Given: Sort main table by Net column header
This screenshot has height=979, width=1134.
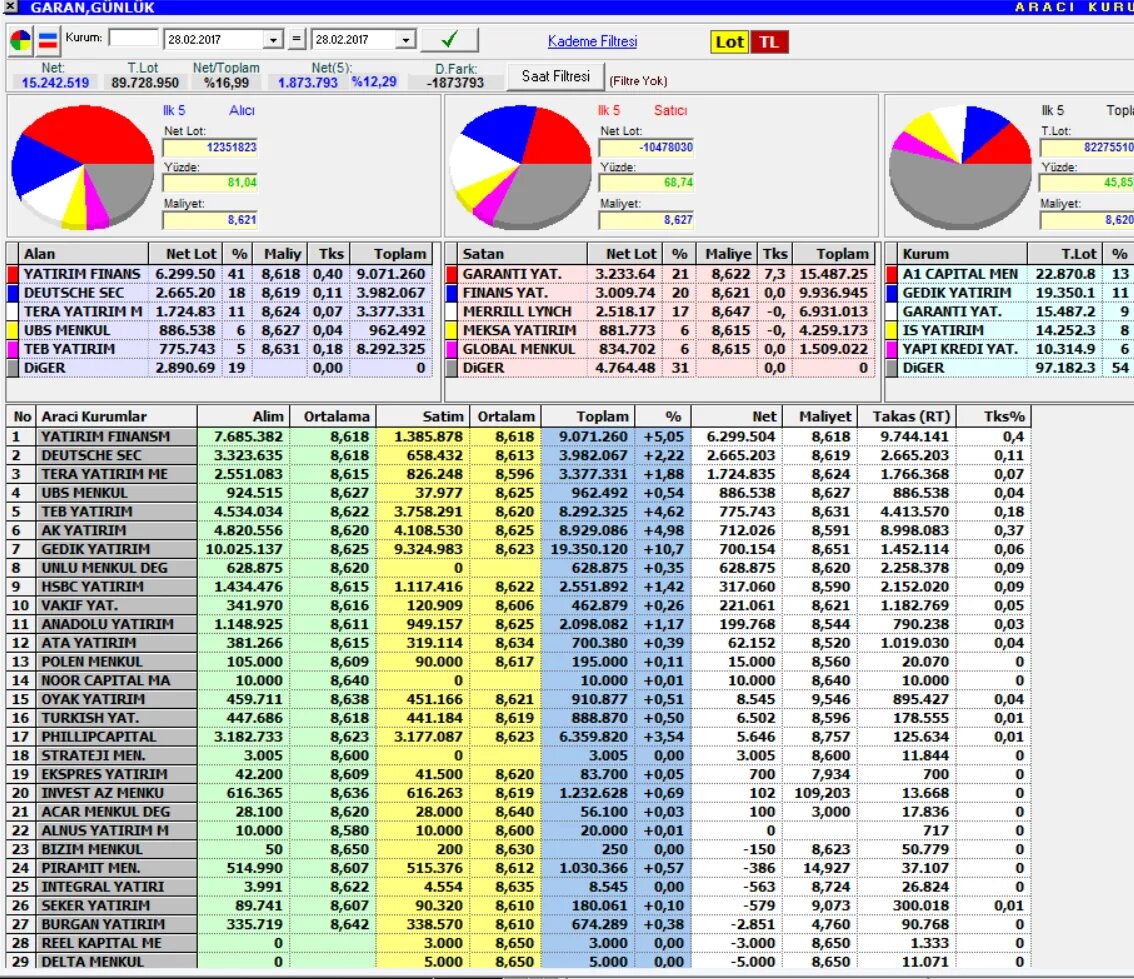Looking at the screenshot, I should click(736, 416).
